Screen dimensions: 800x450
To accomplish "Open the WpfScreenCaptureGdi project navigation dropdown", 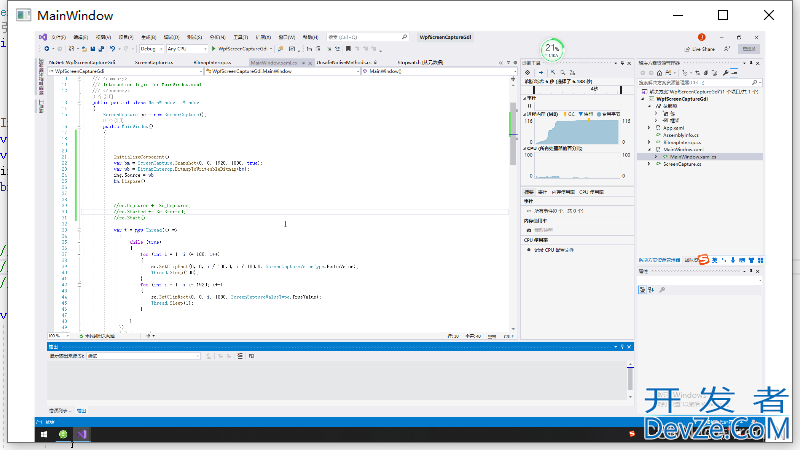I will 125,71.
